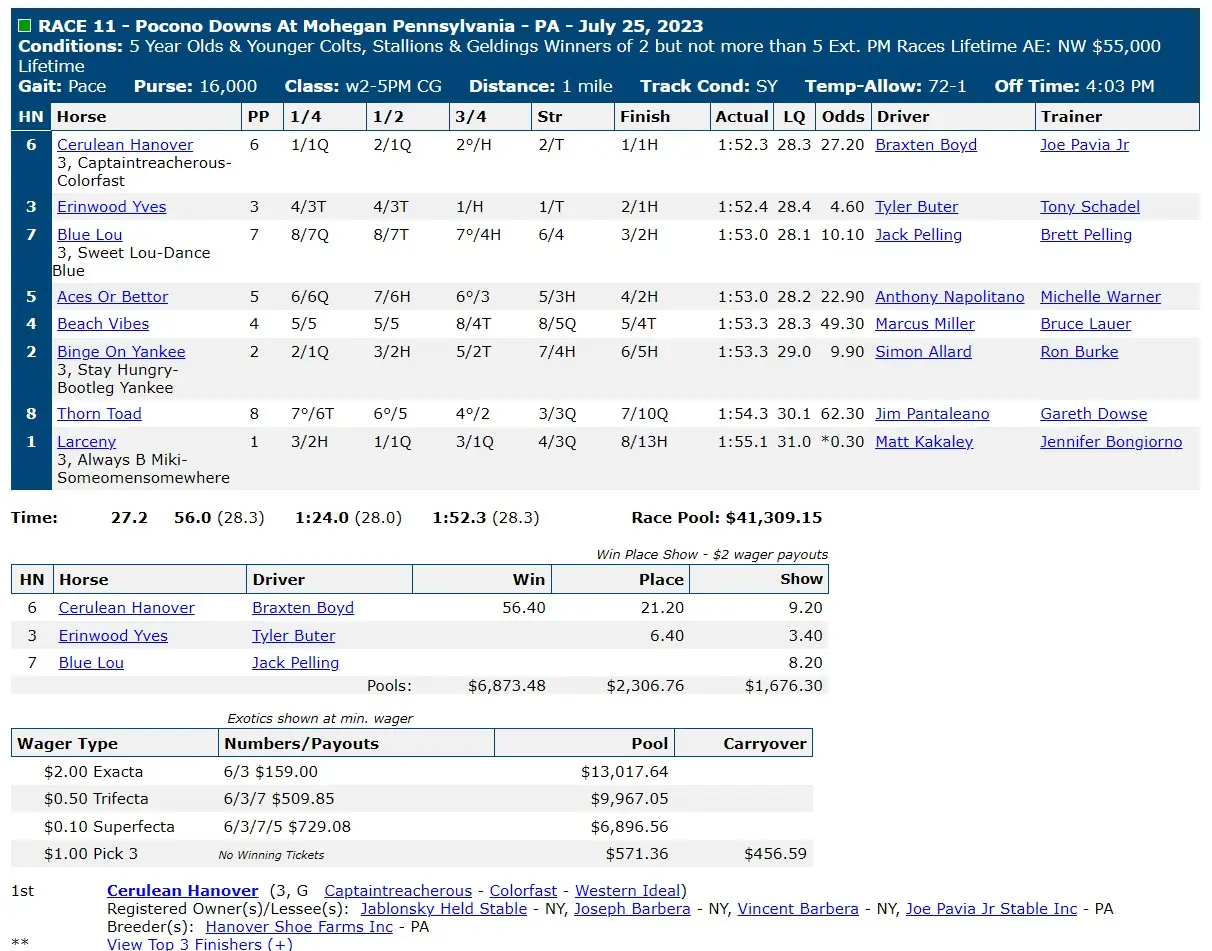Open Cerulean Hanover horse link in results table
Image resolution: width=1212 pixels, height=951 pixels.
[x=125, y=145]
